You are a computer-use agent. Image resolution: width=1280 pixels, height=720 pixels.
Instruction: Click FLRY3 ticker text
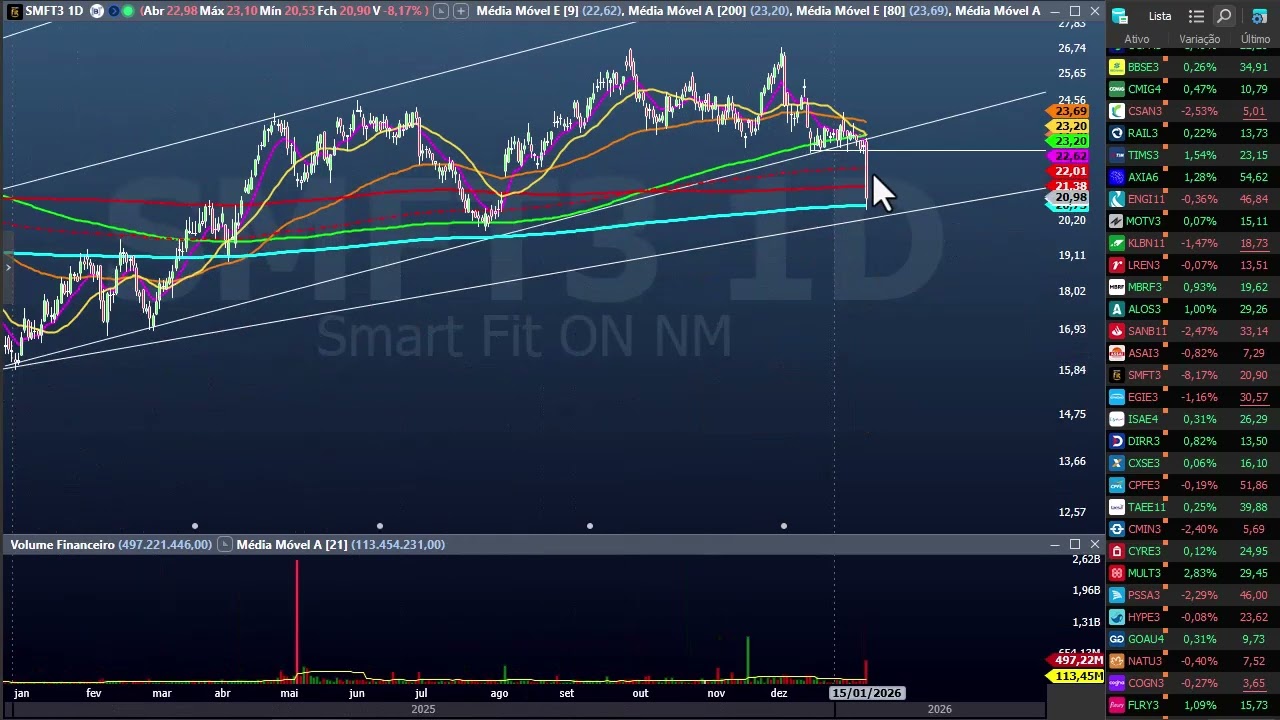(x=1144, y=705)
